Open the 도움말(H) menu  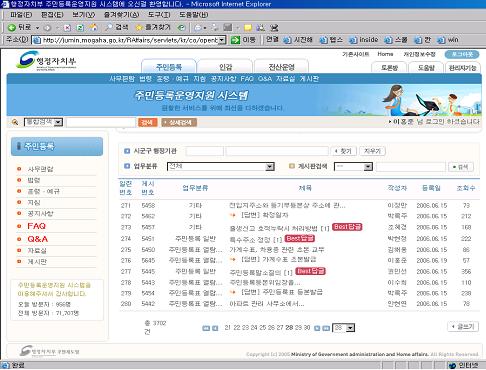point(194,15)
